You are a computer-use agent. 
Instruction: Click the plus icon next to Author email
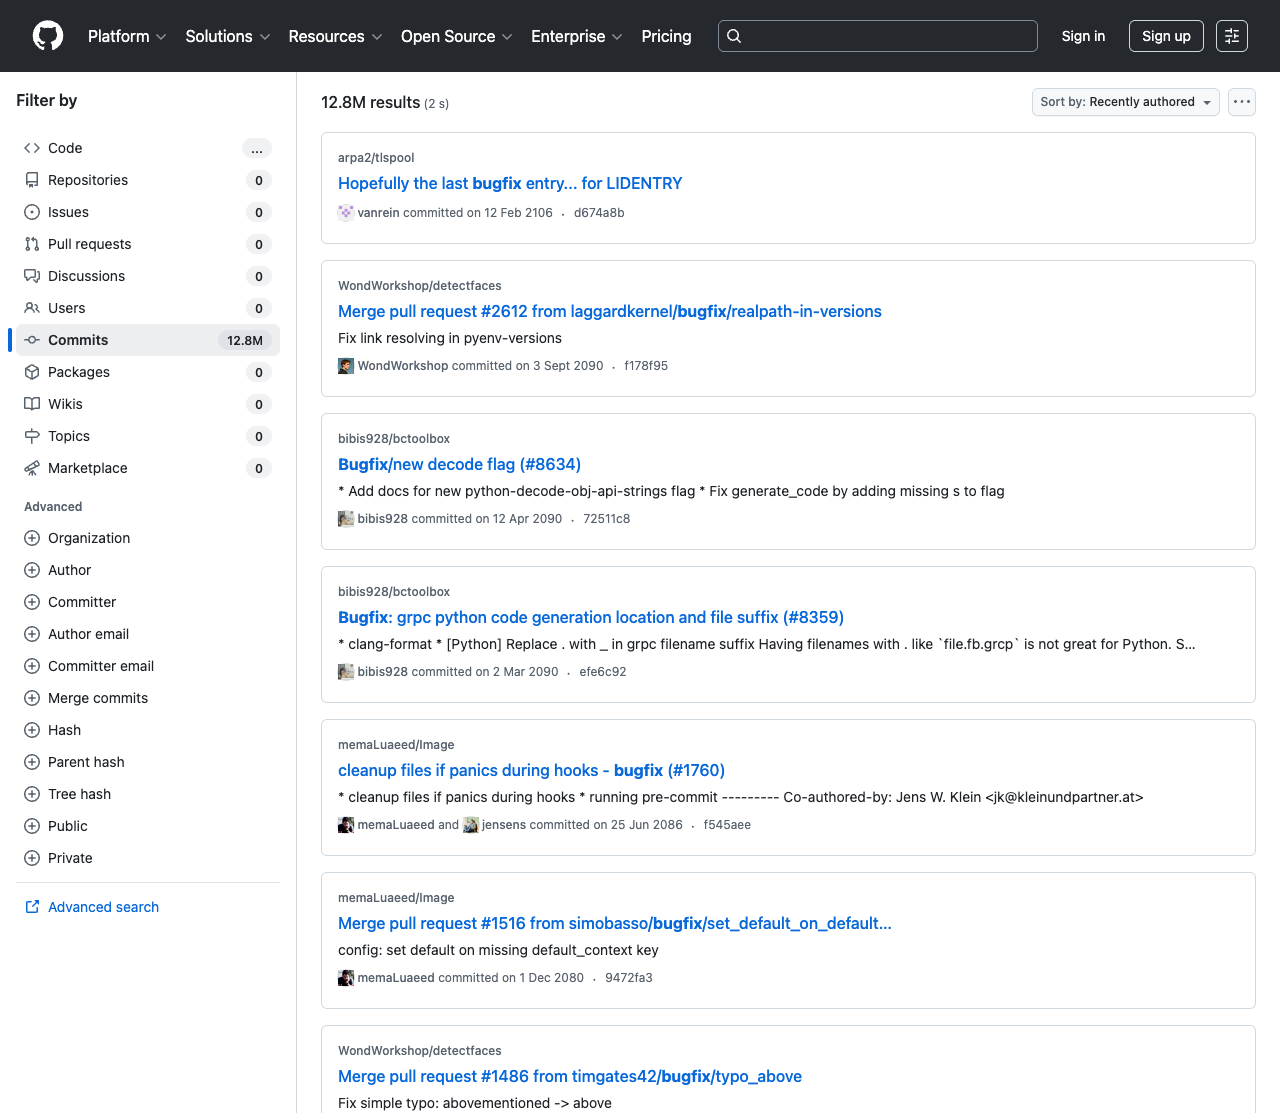pos(32,634)
